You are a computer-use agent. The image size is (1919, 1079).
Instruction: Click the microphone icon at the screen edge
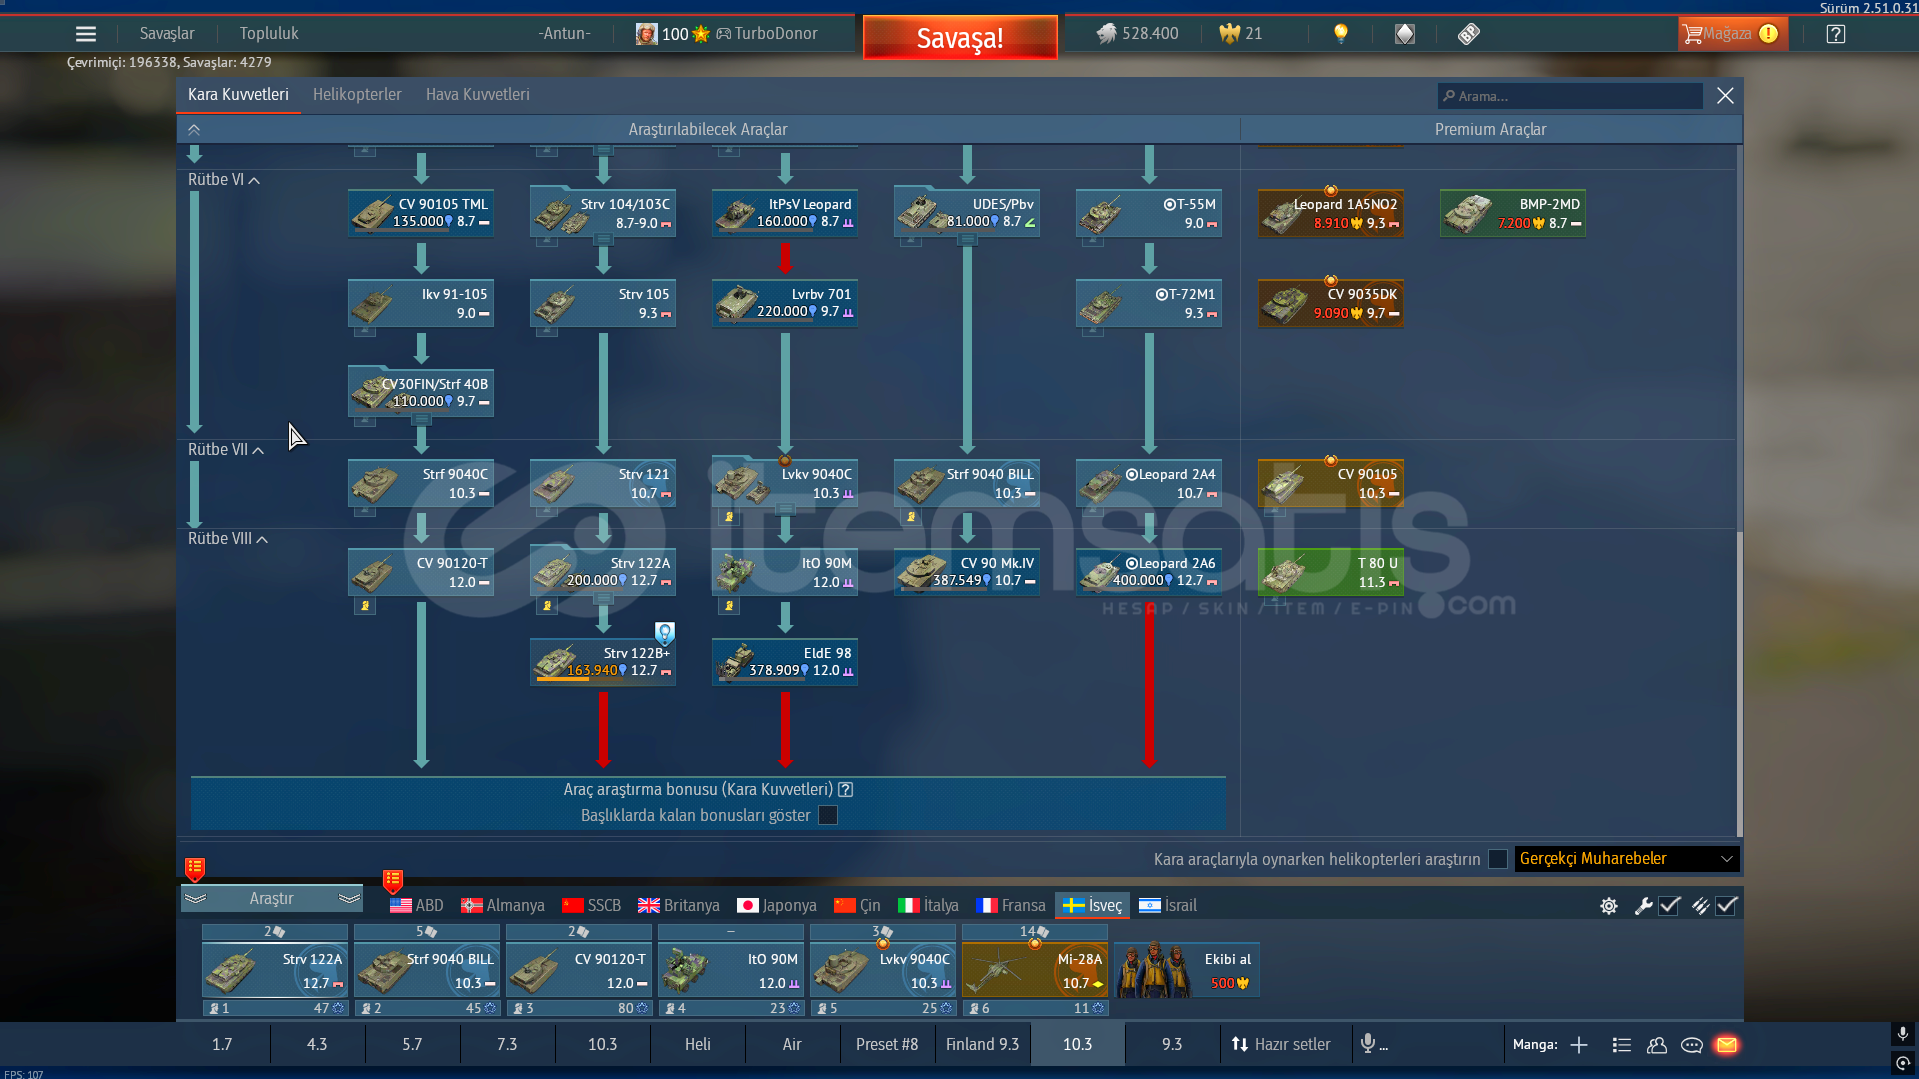pos(1902,1033)
